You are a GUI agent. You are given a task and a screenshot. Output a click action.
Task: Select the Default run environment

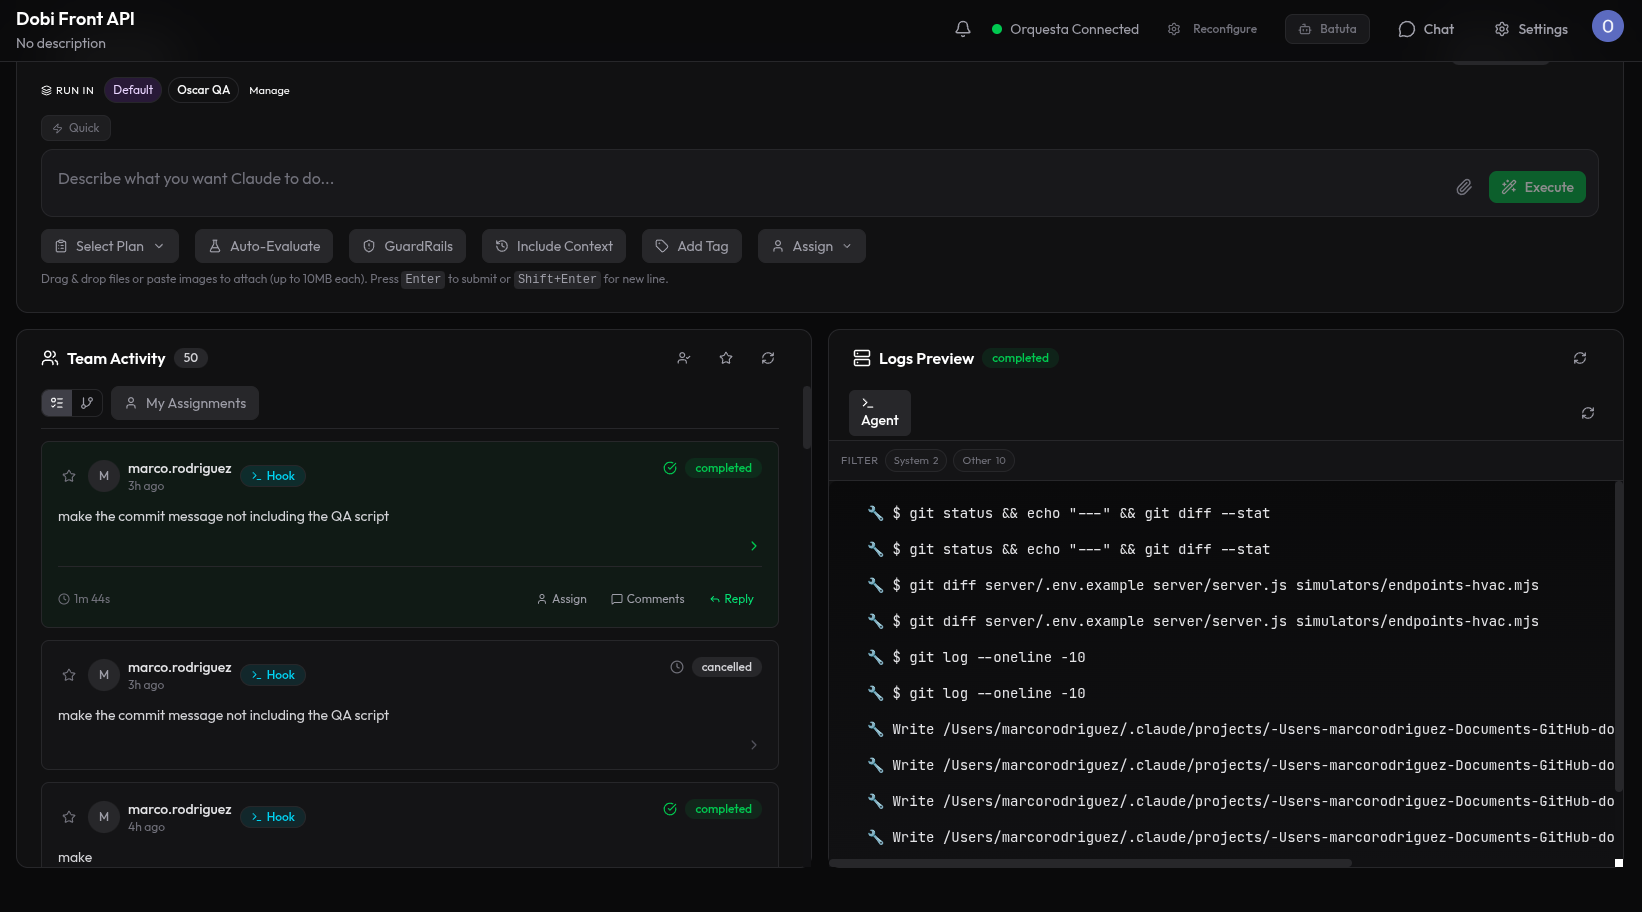pyautogui.click(x=133, y=90)
